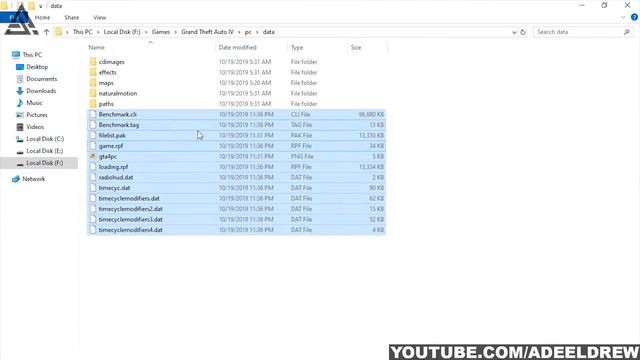Navigate to Games breadcrumb
This screenshot has height=360, width=640.
pos(161,32)
